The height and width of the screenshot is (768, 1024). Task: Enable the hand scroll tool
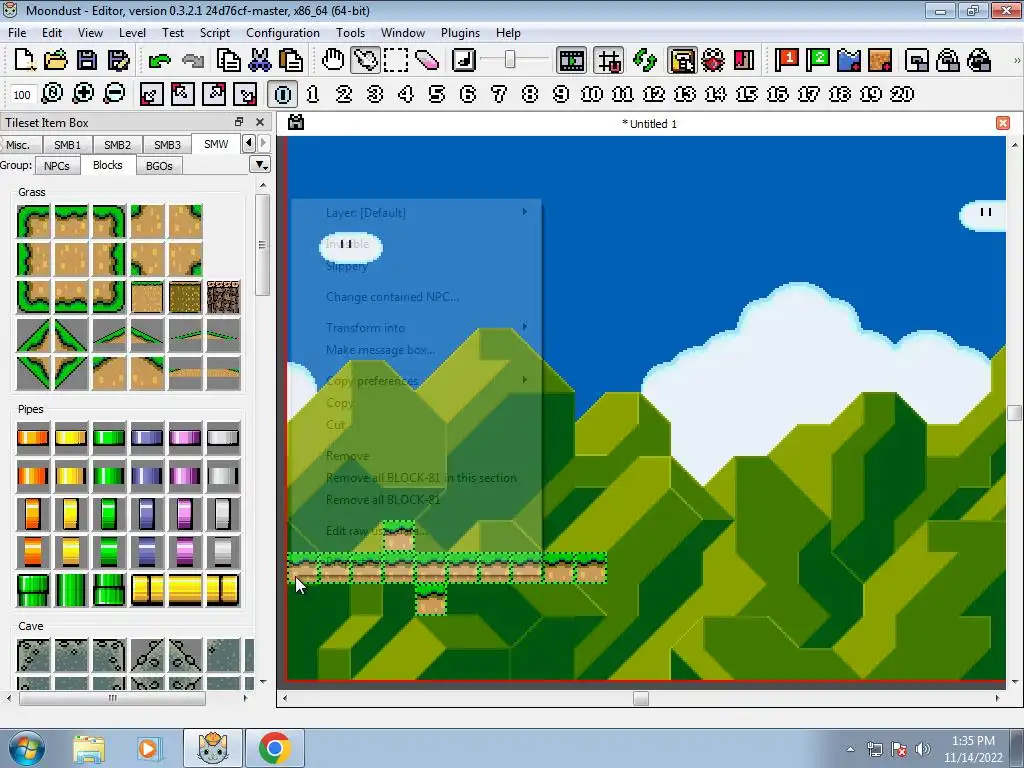pyautogui.click(x=333, y=60)
